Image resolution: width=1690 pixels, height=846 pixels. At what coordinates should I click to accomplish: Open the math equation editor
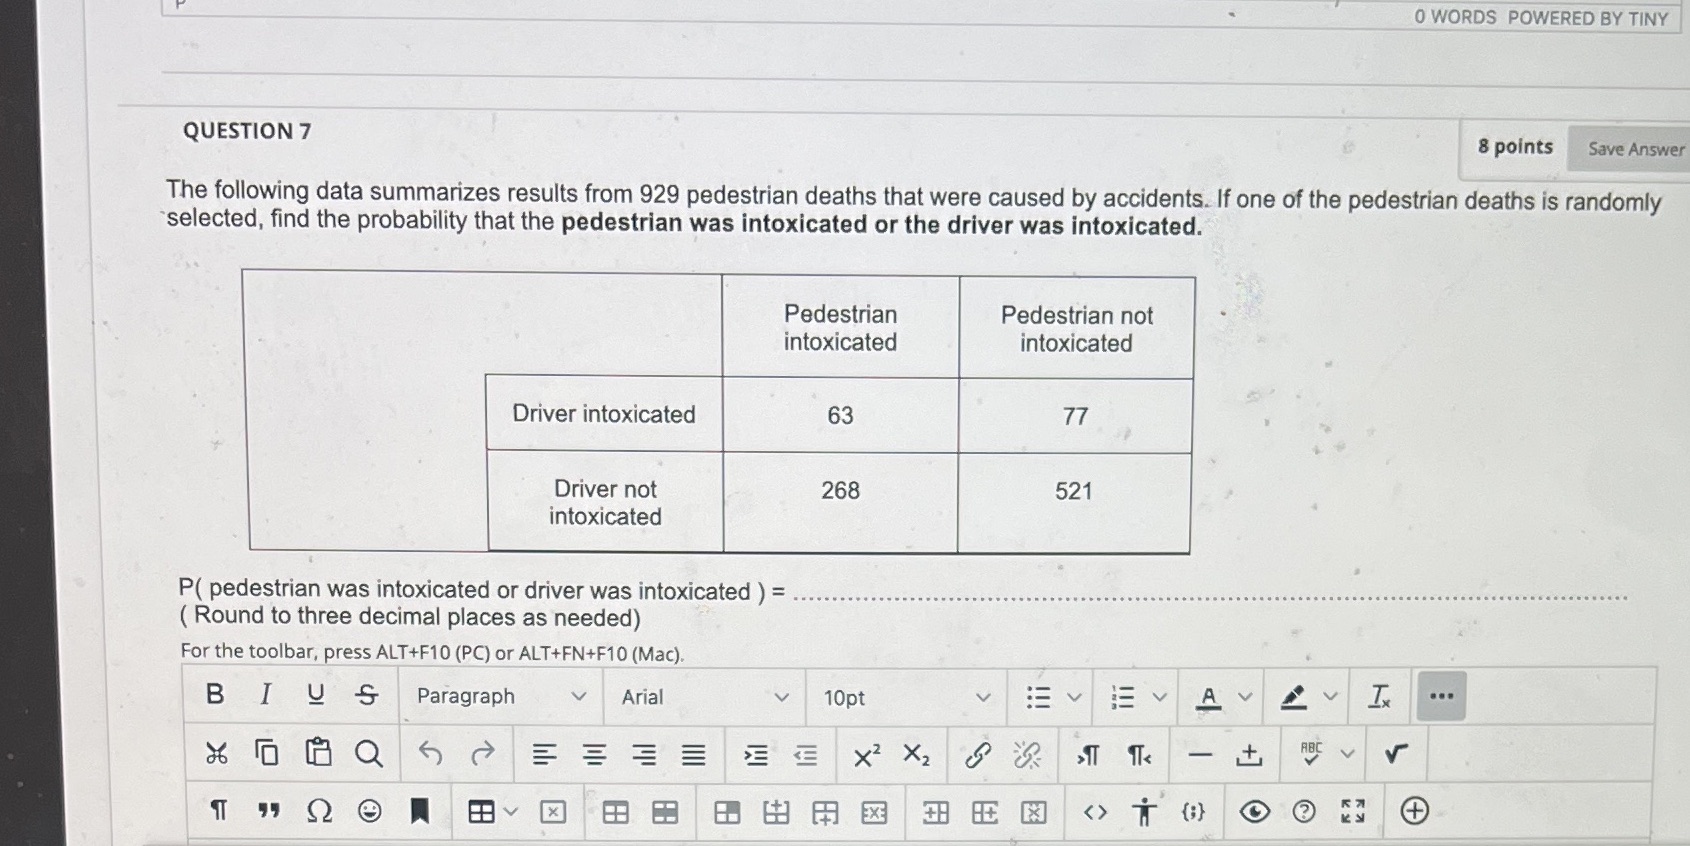tap(1396, 753)
